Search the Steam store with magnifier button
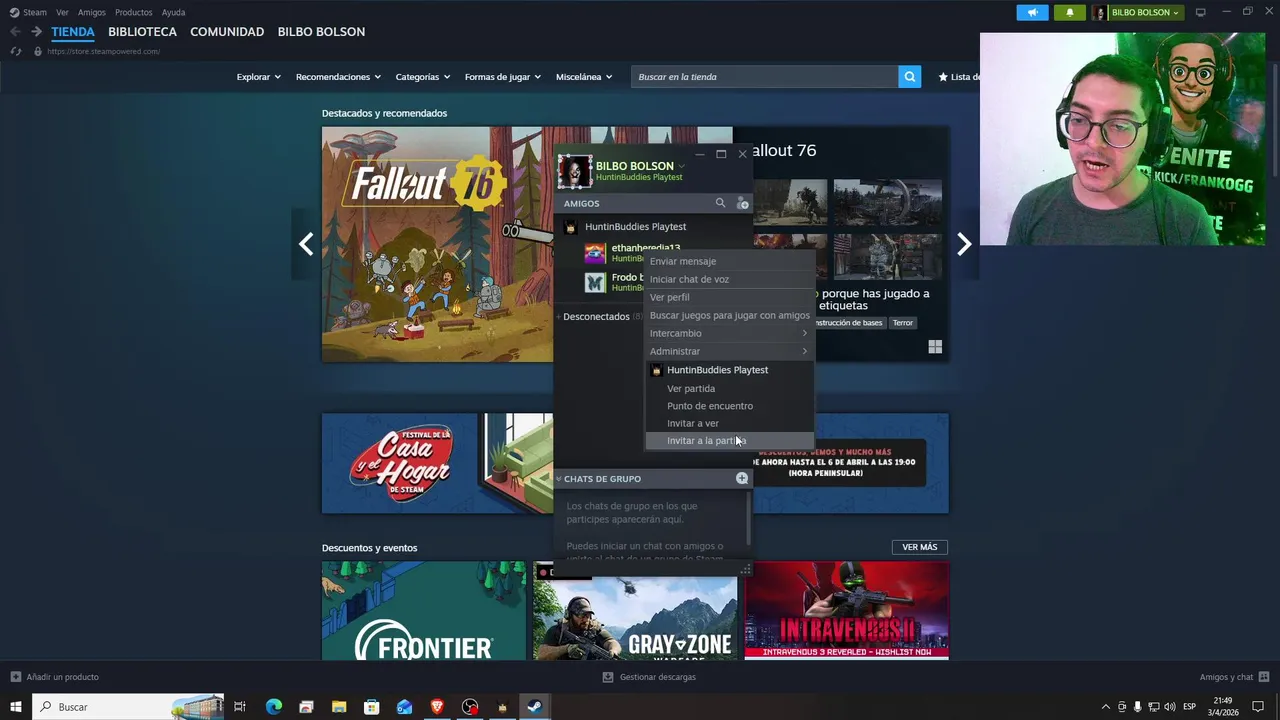Image resolution: width=1280 pixels, height=720 pixels. 909,77
